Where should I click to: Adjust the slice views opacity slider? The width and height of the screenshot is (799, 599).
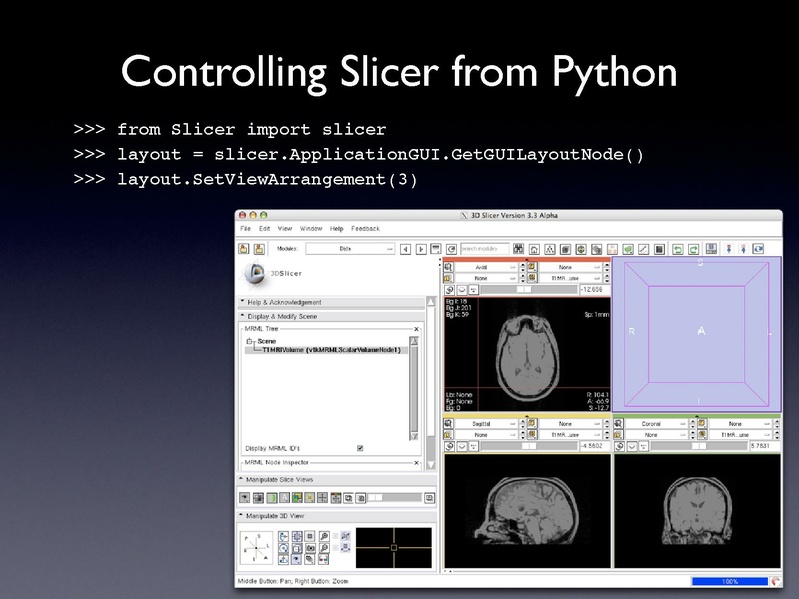(x=394, y=498)
